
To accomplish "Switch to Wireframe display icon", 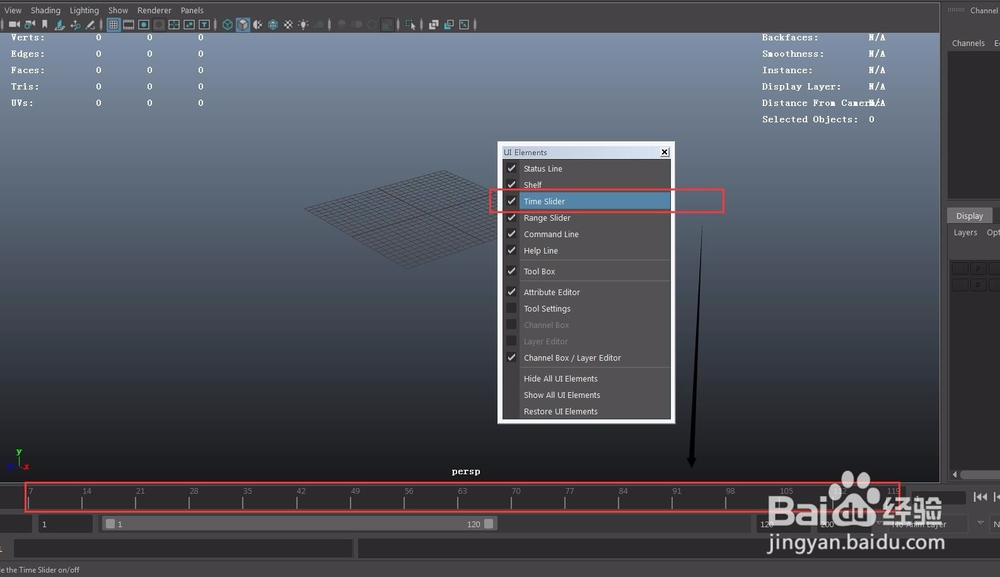I will 227,24.
